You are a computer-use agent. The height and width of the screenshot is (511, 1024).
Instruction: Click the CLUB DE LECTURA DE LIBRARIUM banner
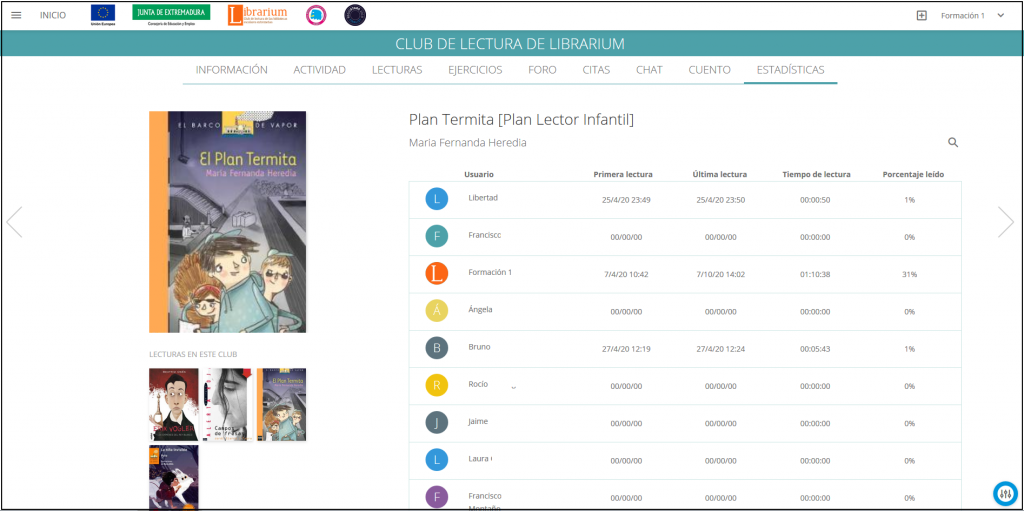coord(510,44)
